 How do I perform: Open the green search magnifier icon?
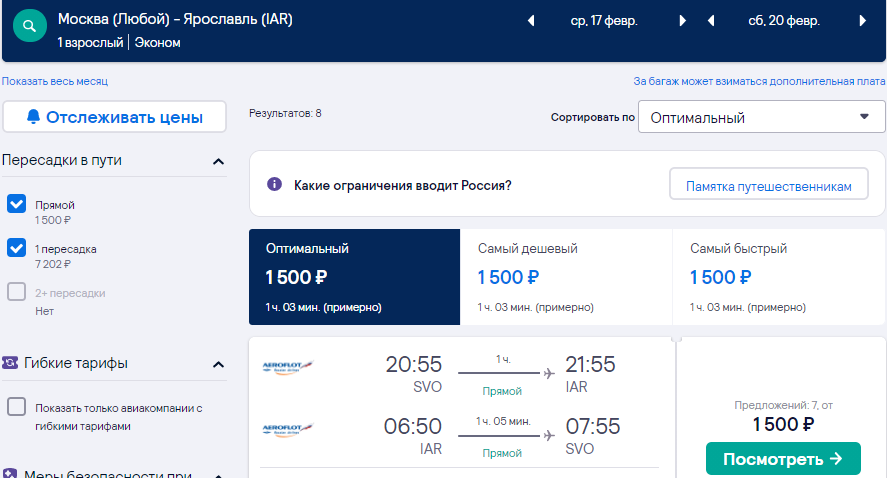(29, 25)
